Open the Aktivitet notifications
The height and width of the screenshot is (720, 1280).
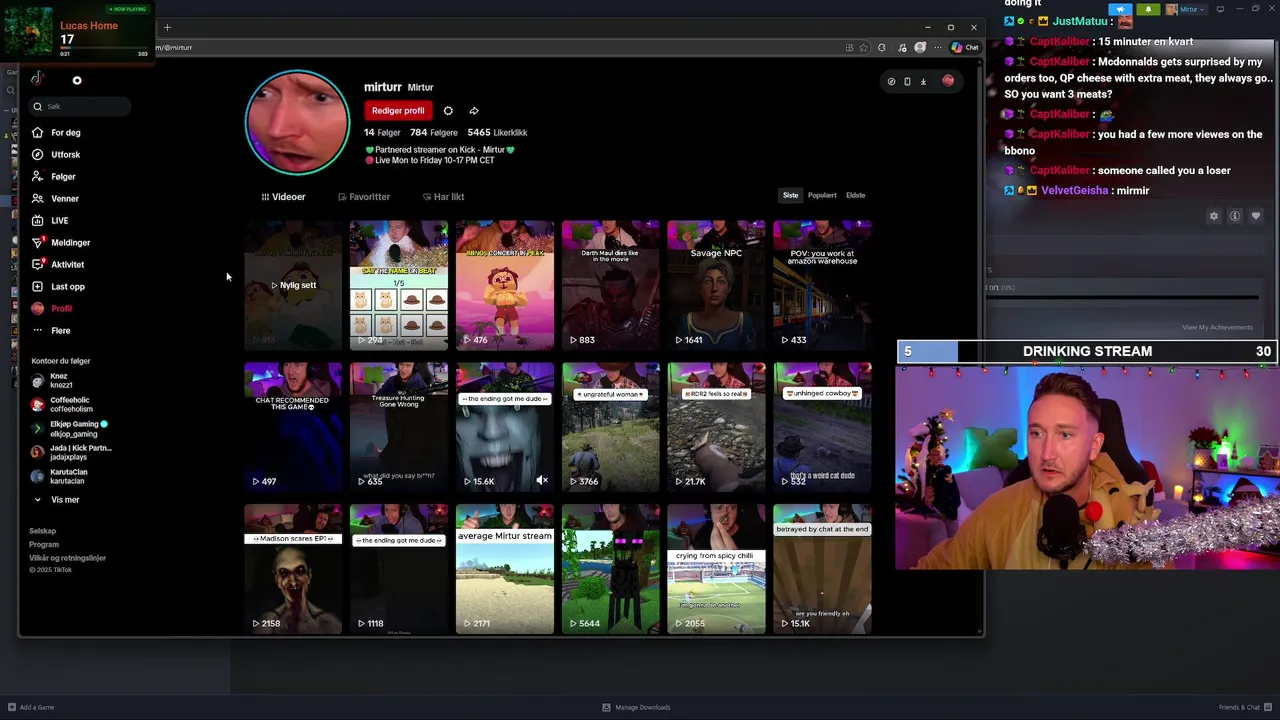(x=58, y=265)
